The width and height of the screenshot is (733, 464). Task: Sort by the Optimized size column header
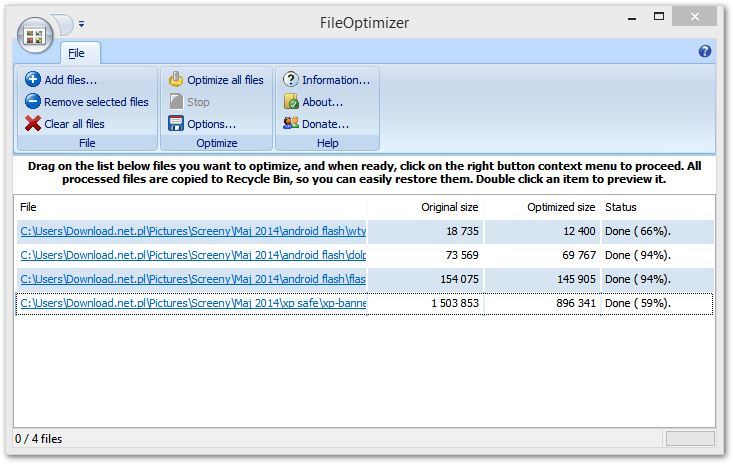pyautogui.click(x=542, y=207)
